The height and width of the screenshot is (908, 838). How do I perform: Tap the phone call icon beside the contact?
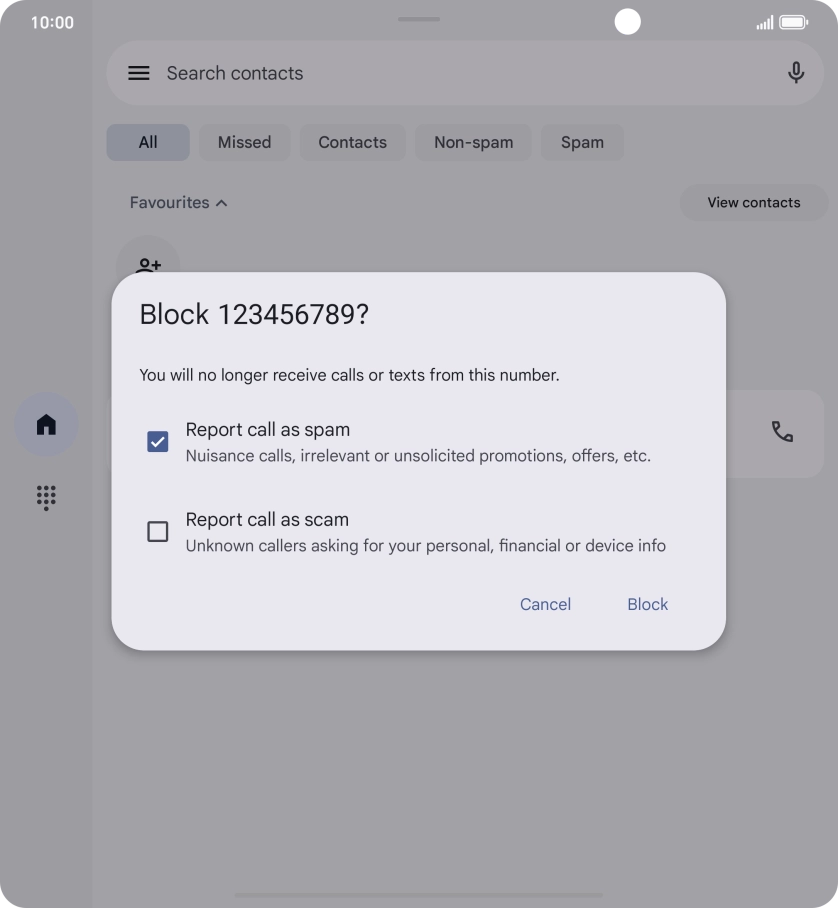[x=781, y=433]
